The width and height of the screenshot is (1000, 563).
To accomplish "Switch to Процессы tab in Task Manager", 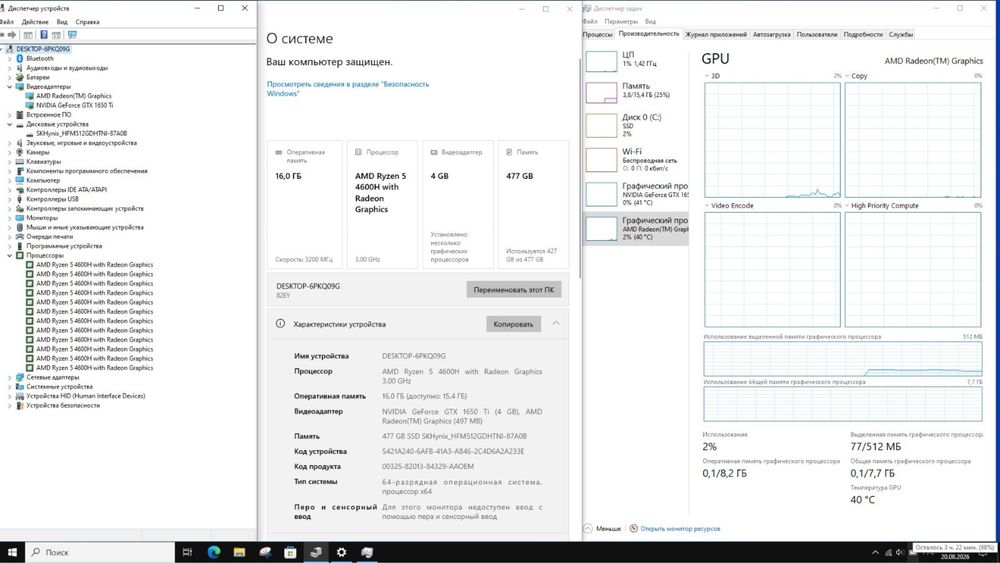I will click(x=598, y=34).
